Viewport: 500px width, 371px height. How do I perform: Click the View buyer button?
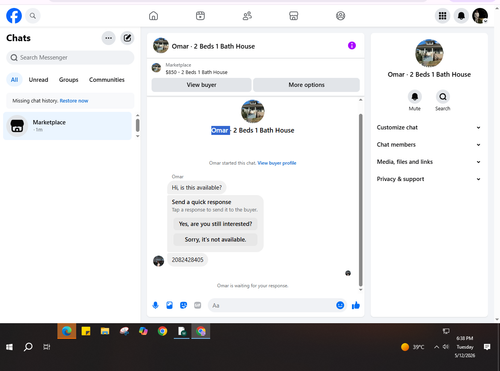coord(201,85)
